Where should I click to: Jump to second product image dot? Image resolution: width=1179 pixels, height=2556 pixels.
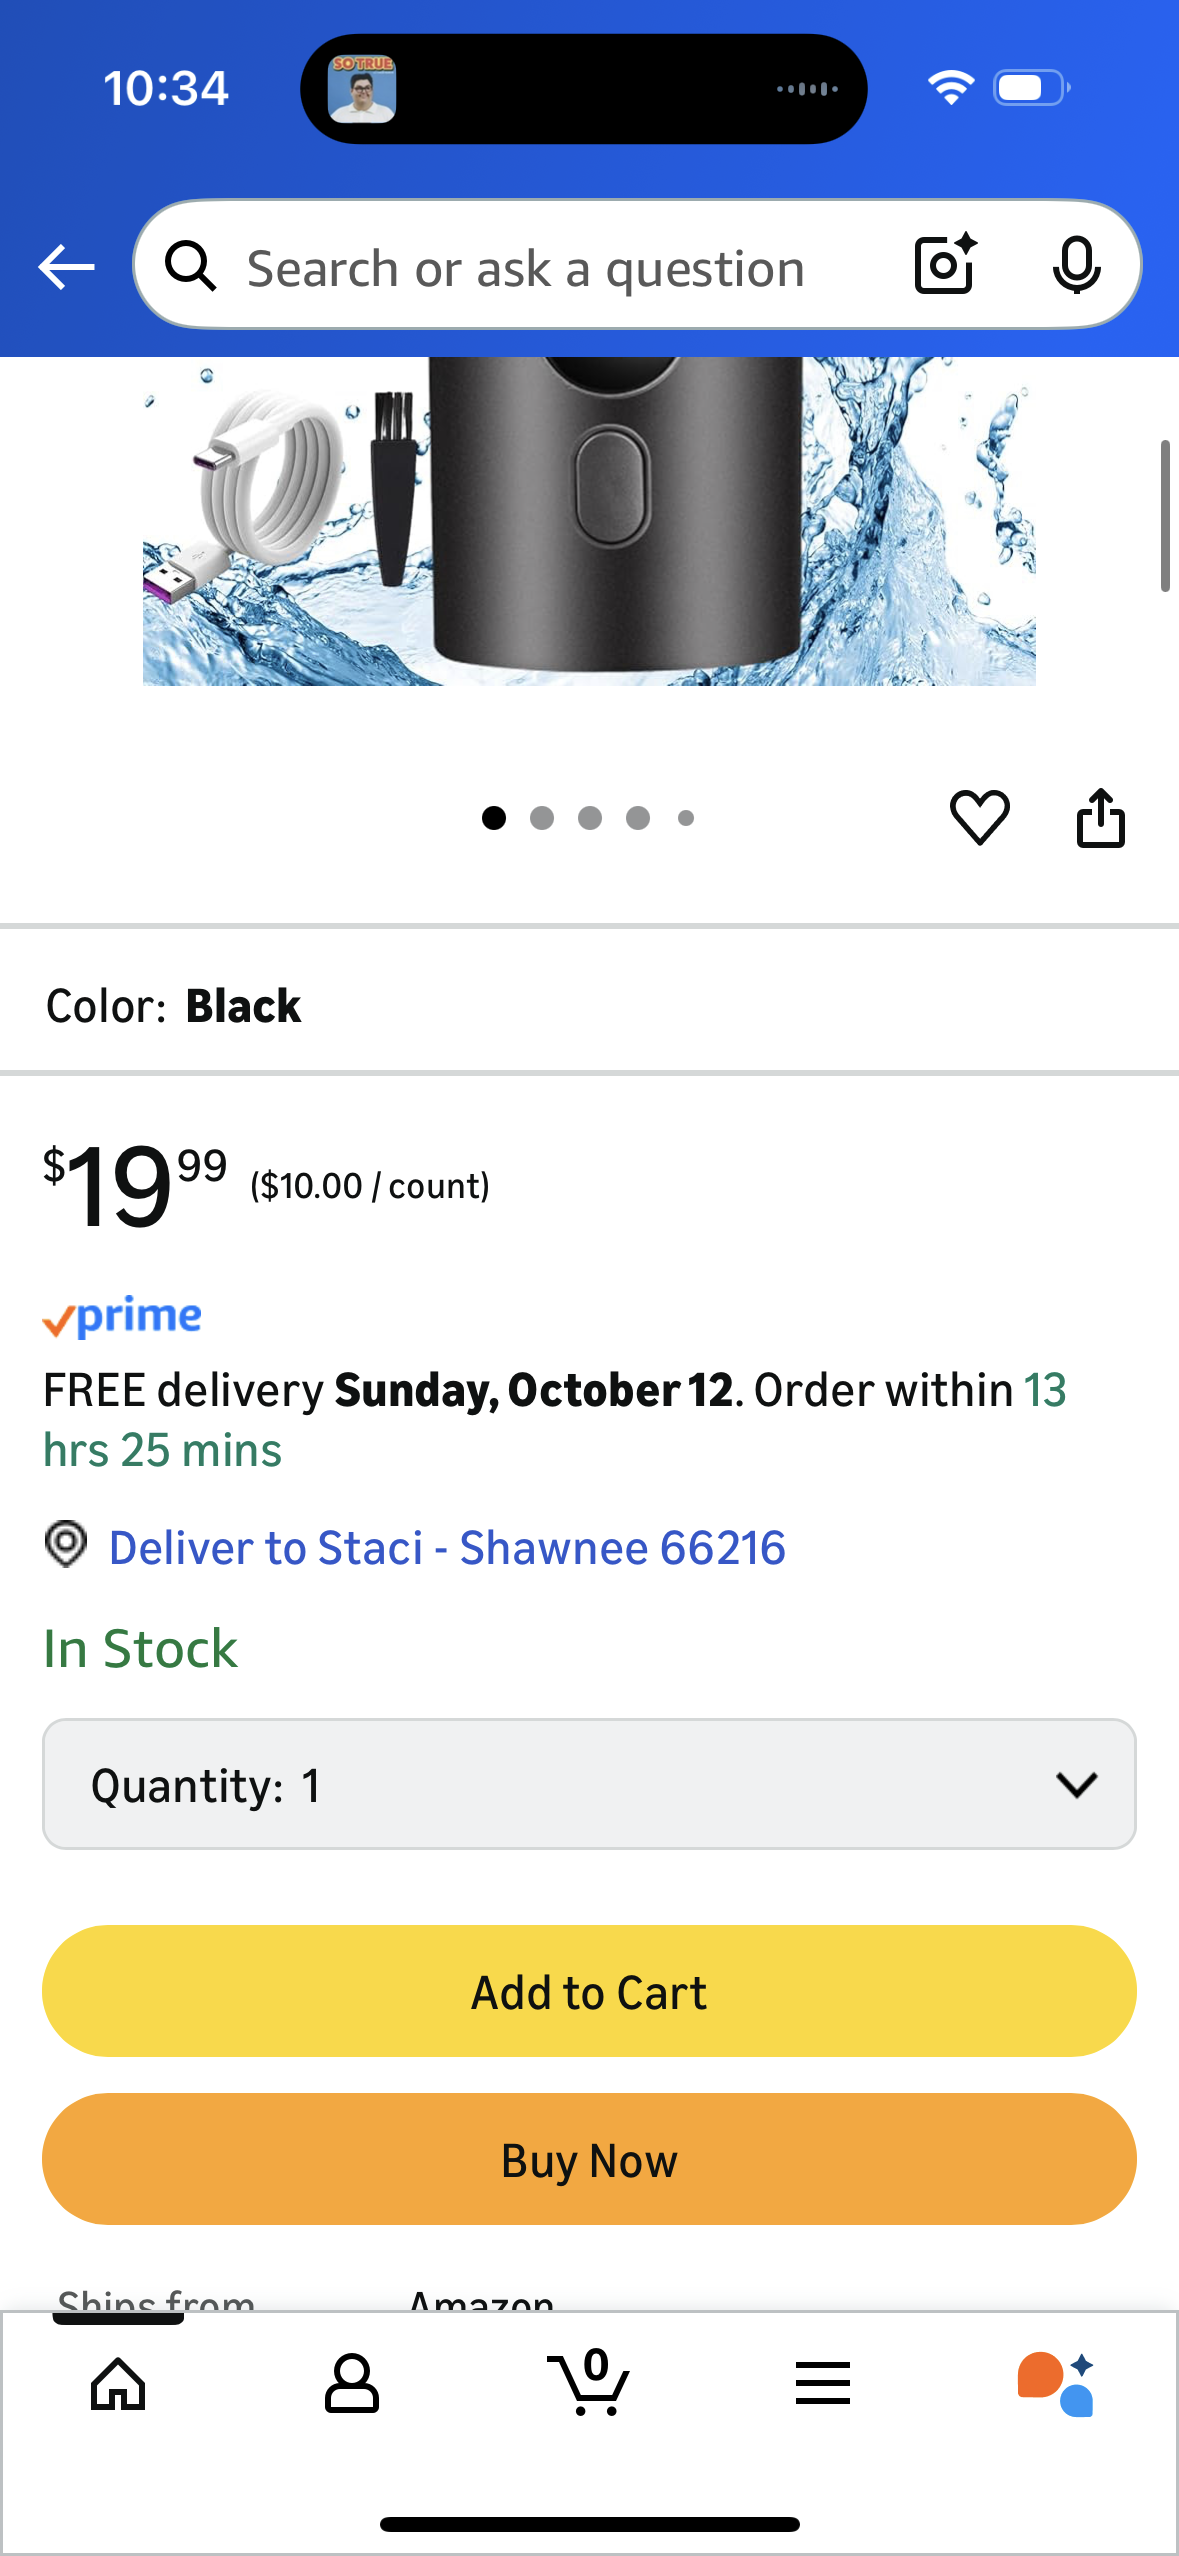(542, 818)
